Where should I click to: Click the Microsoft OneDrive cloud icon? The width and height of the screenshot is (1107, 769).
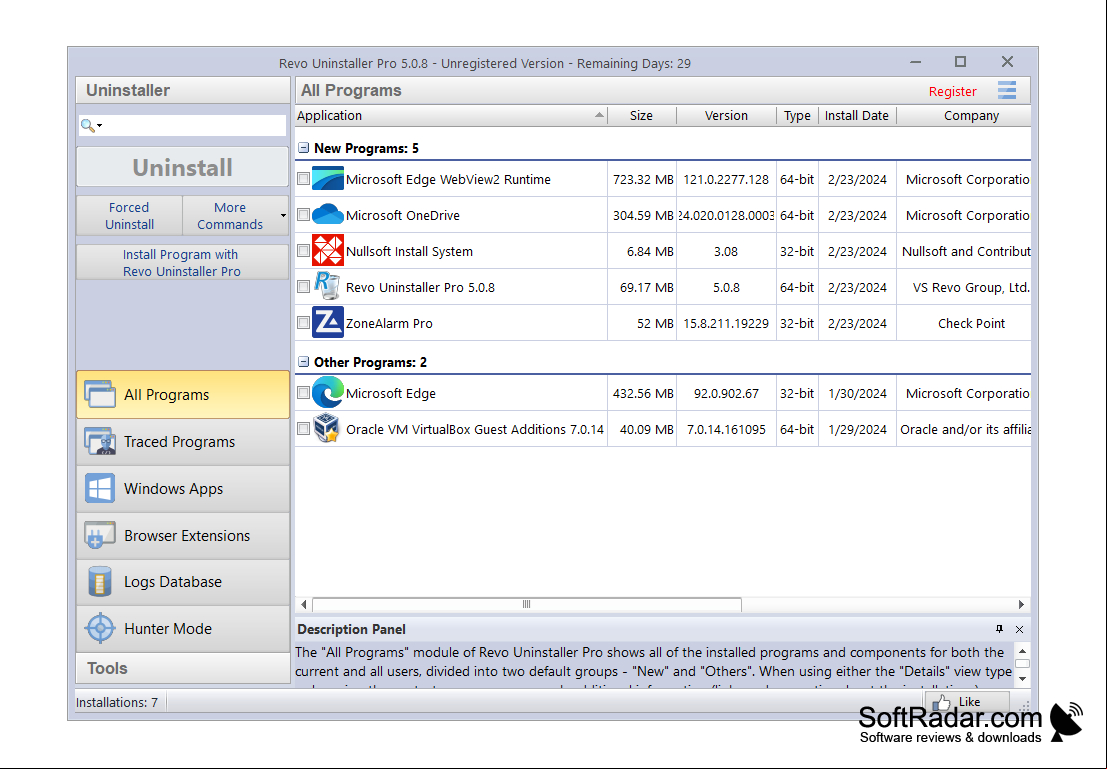(328, 215)
